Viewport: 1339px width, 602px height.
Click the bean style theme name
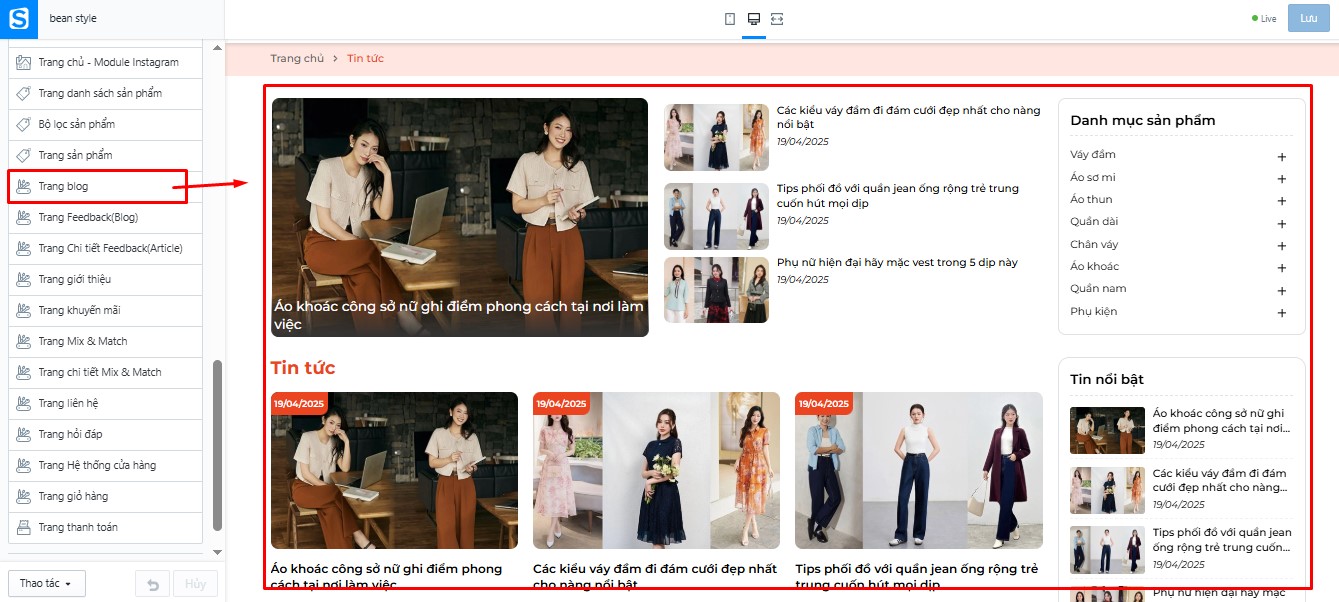coord(73,19)
